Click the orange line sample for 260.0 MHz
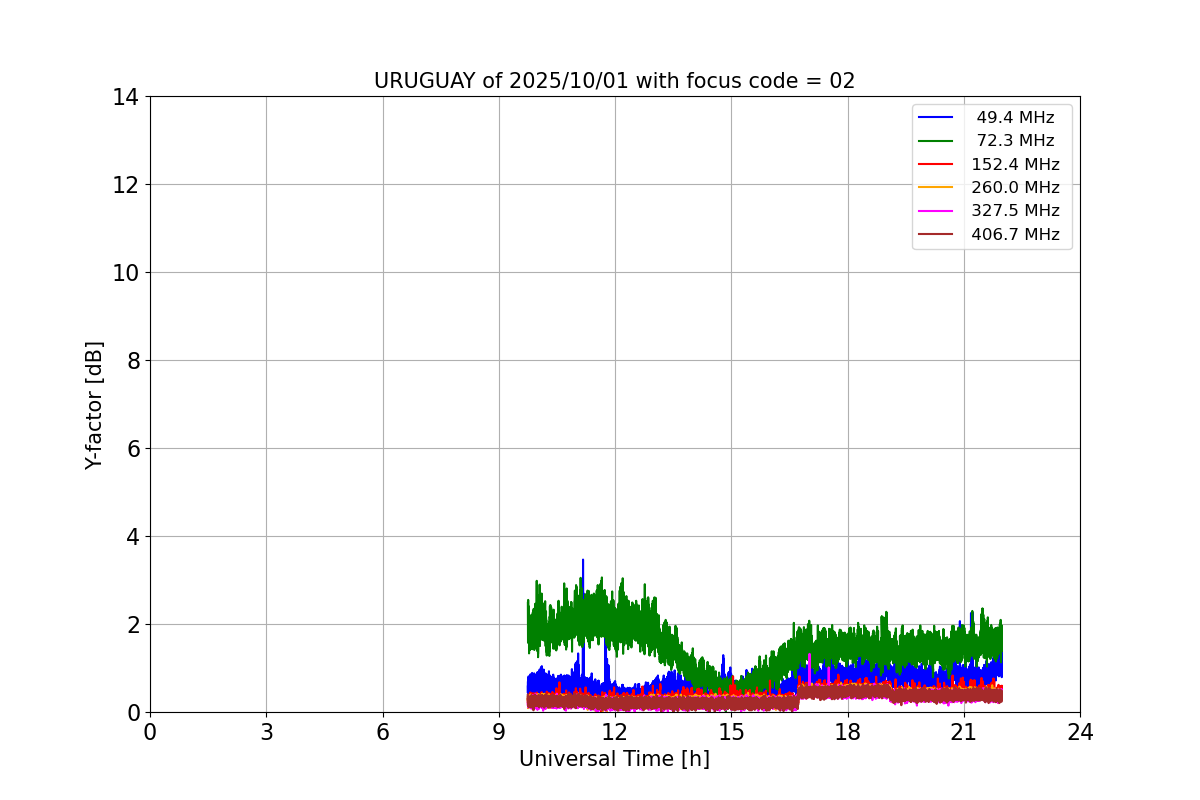Screen dimensions: 1200x800 point(936,188)
